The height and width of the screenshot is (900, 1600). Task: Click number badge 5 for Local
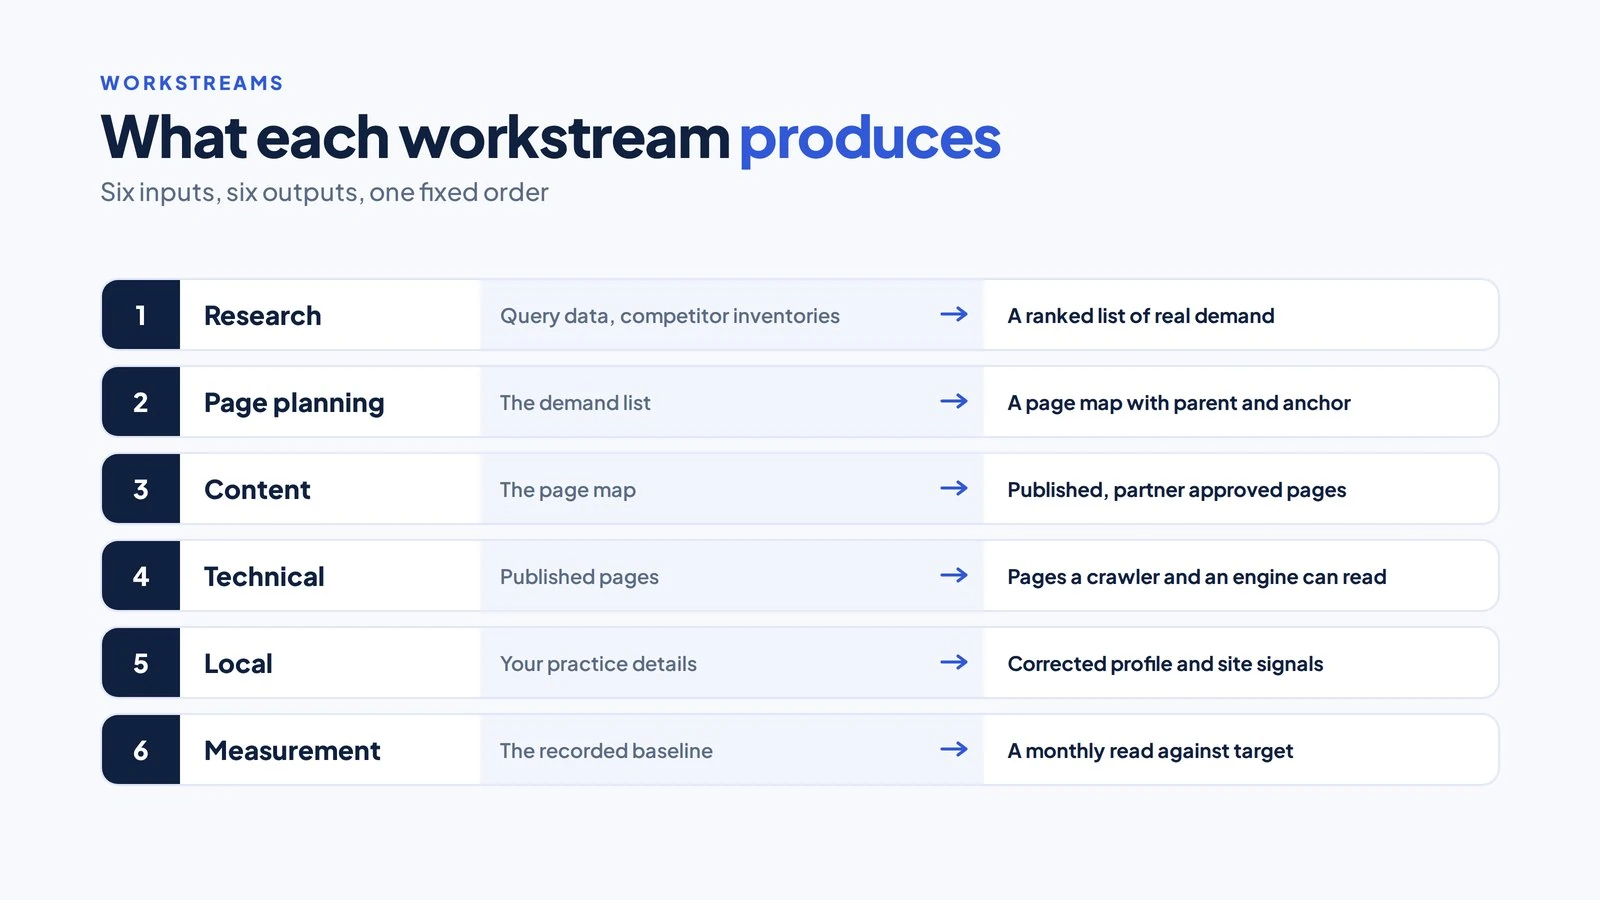(x=141, y=663)
